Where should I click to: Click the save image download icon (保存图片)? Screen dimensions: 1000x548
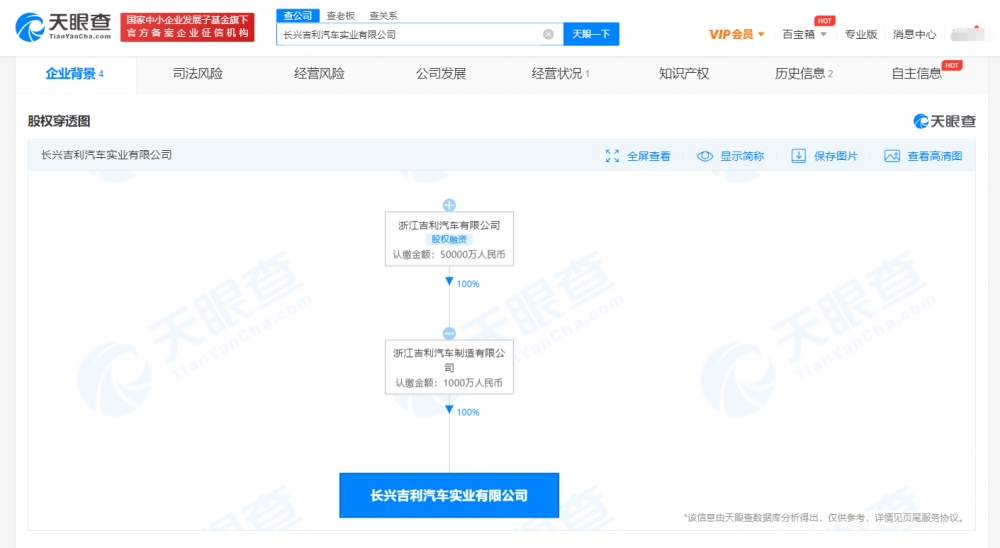tap(798, 156)
